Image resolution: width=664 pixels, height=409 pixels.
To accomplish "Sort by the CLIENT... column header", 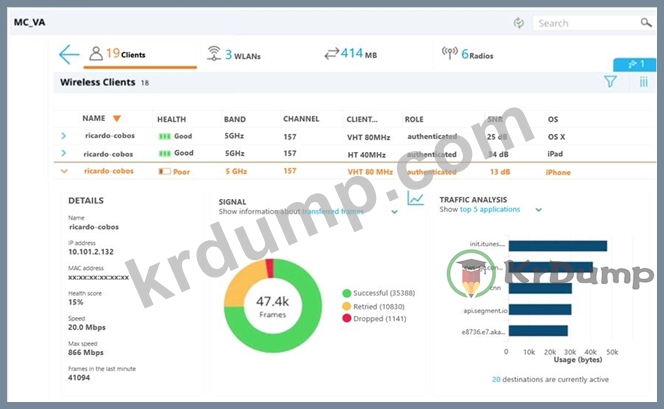I will pyautogui.click(x=362, y=119).
